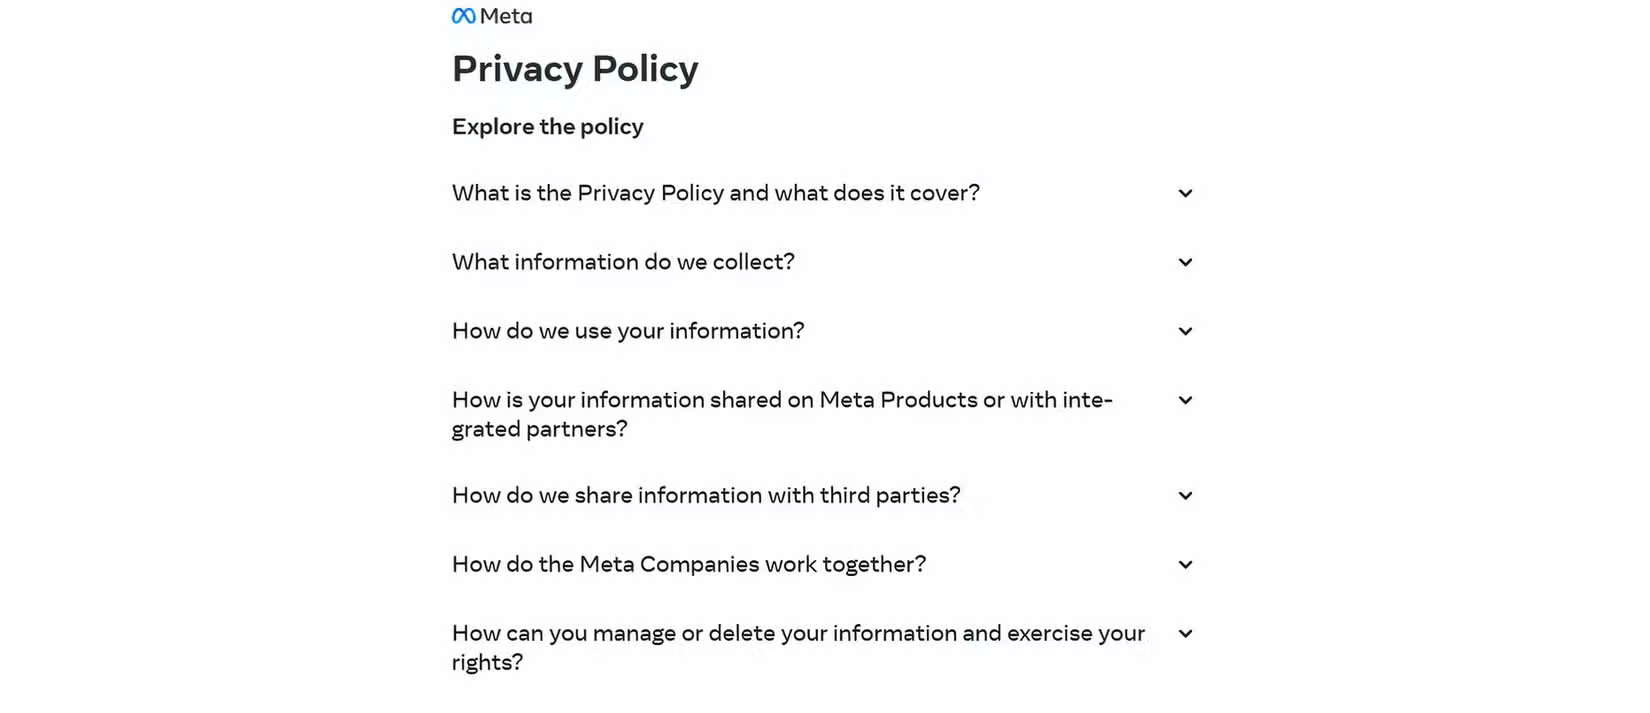Toggle chevron for manage or delete information row

pos(1185,634)
